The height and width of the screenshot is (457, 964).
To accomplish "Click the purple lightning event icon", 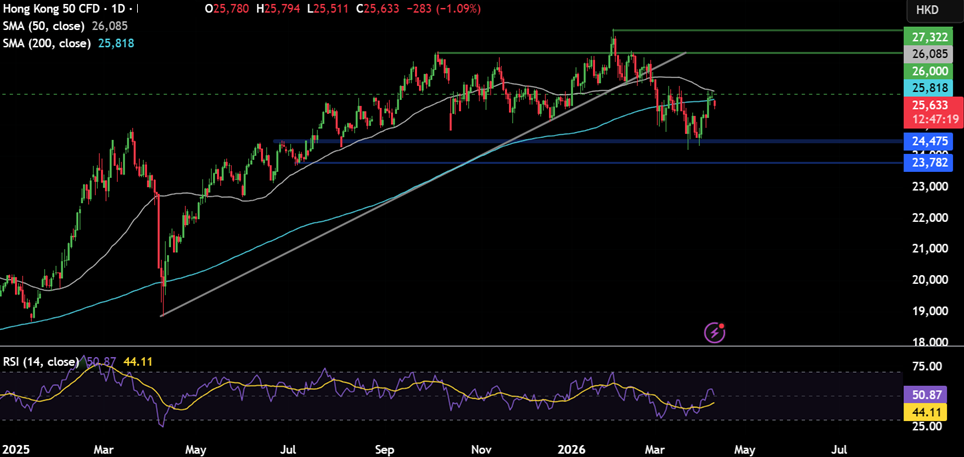I will coord(714,330).
